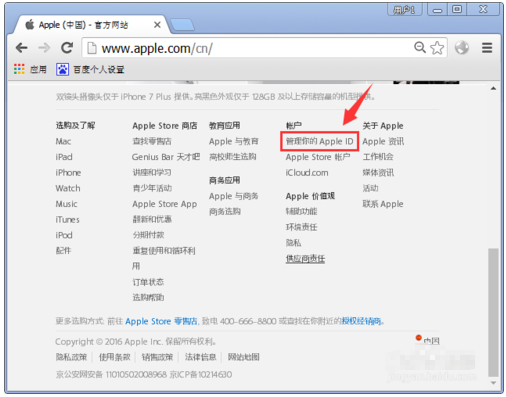The height and width of the screenshot is (397, 506).
Task: Click the 京ICP备10214630 registration text
Action: 201,375
